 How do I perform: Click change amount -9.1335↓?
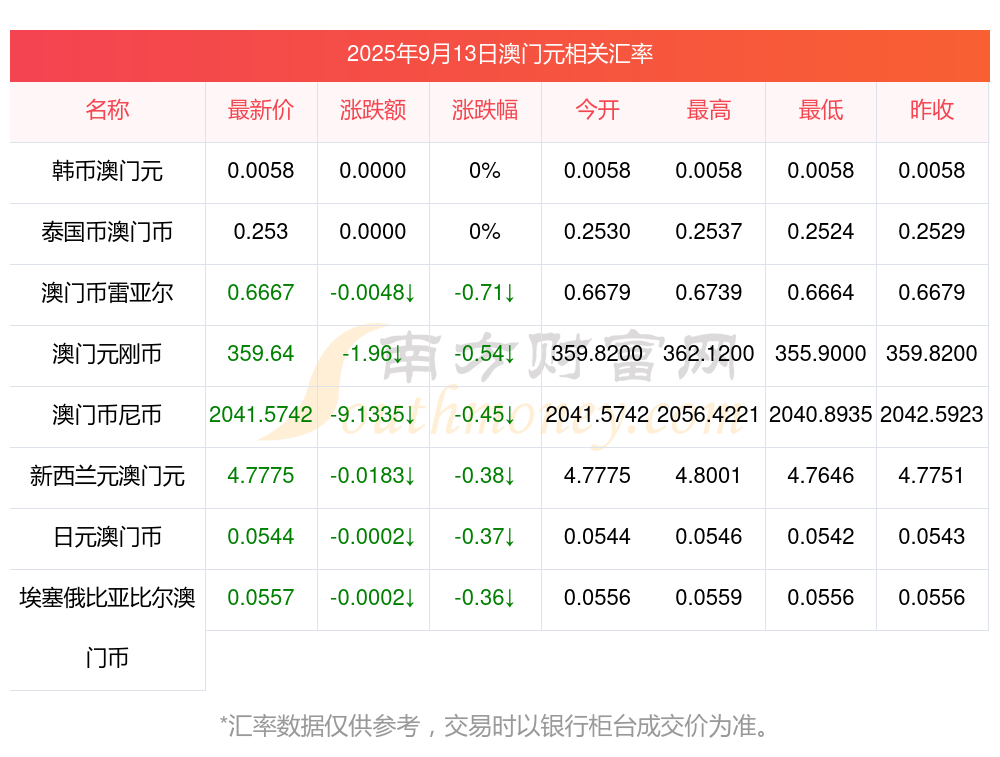pyautogui.click(x=373, y=415)
